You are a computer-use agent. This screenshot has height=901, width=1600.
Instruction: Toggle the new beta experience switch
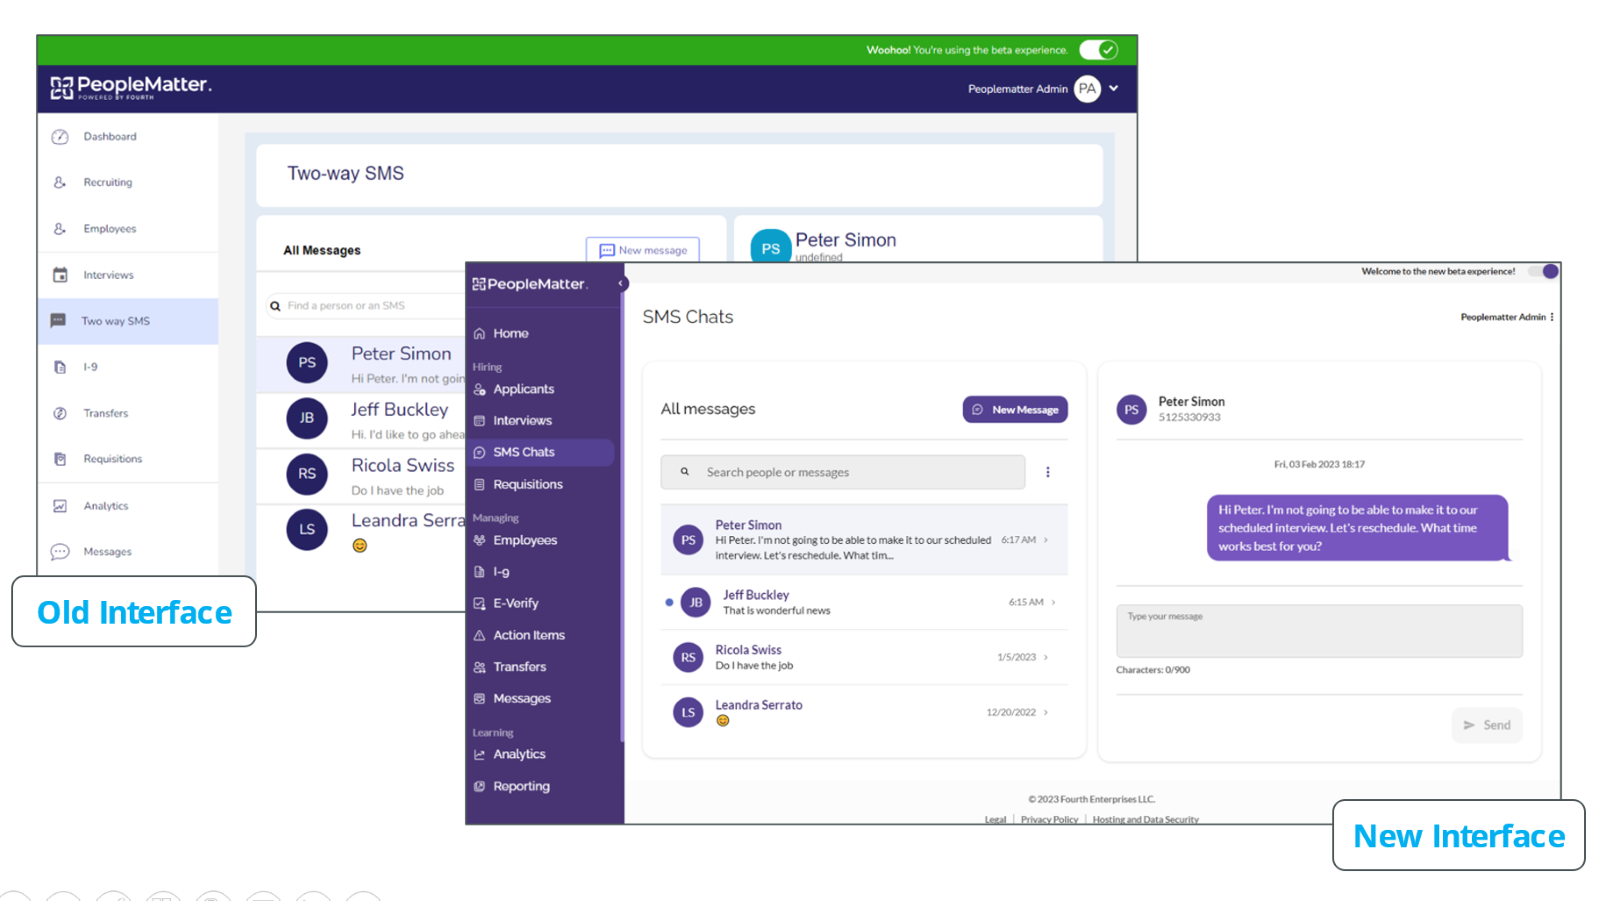(1549, 271)
